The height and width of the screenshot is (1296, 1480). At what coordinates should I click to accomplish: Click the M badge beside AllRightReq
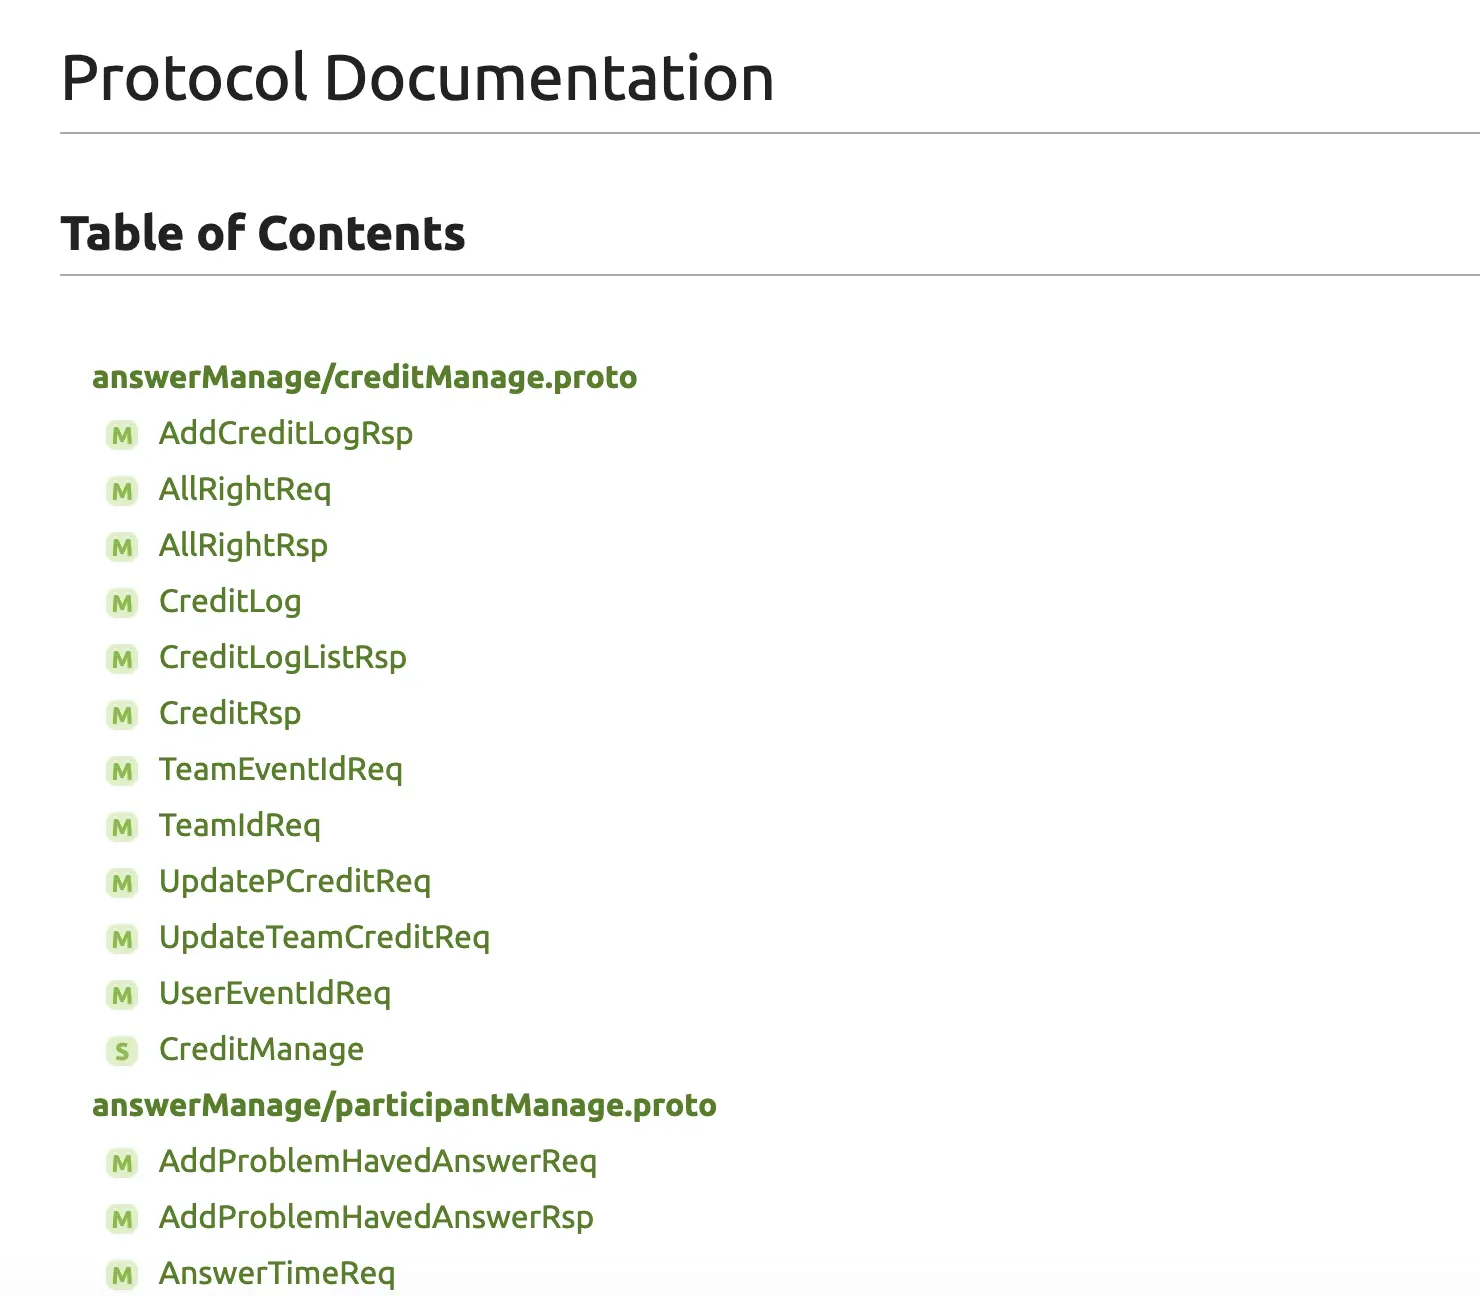tap(122, 491)
